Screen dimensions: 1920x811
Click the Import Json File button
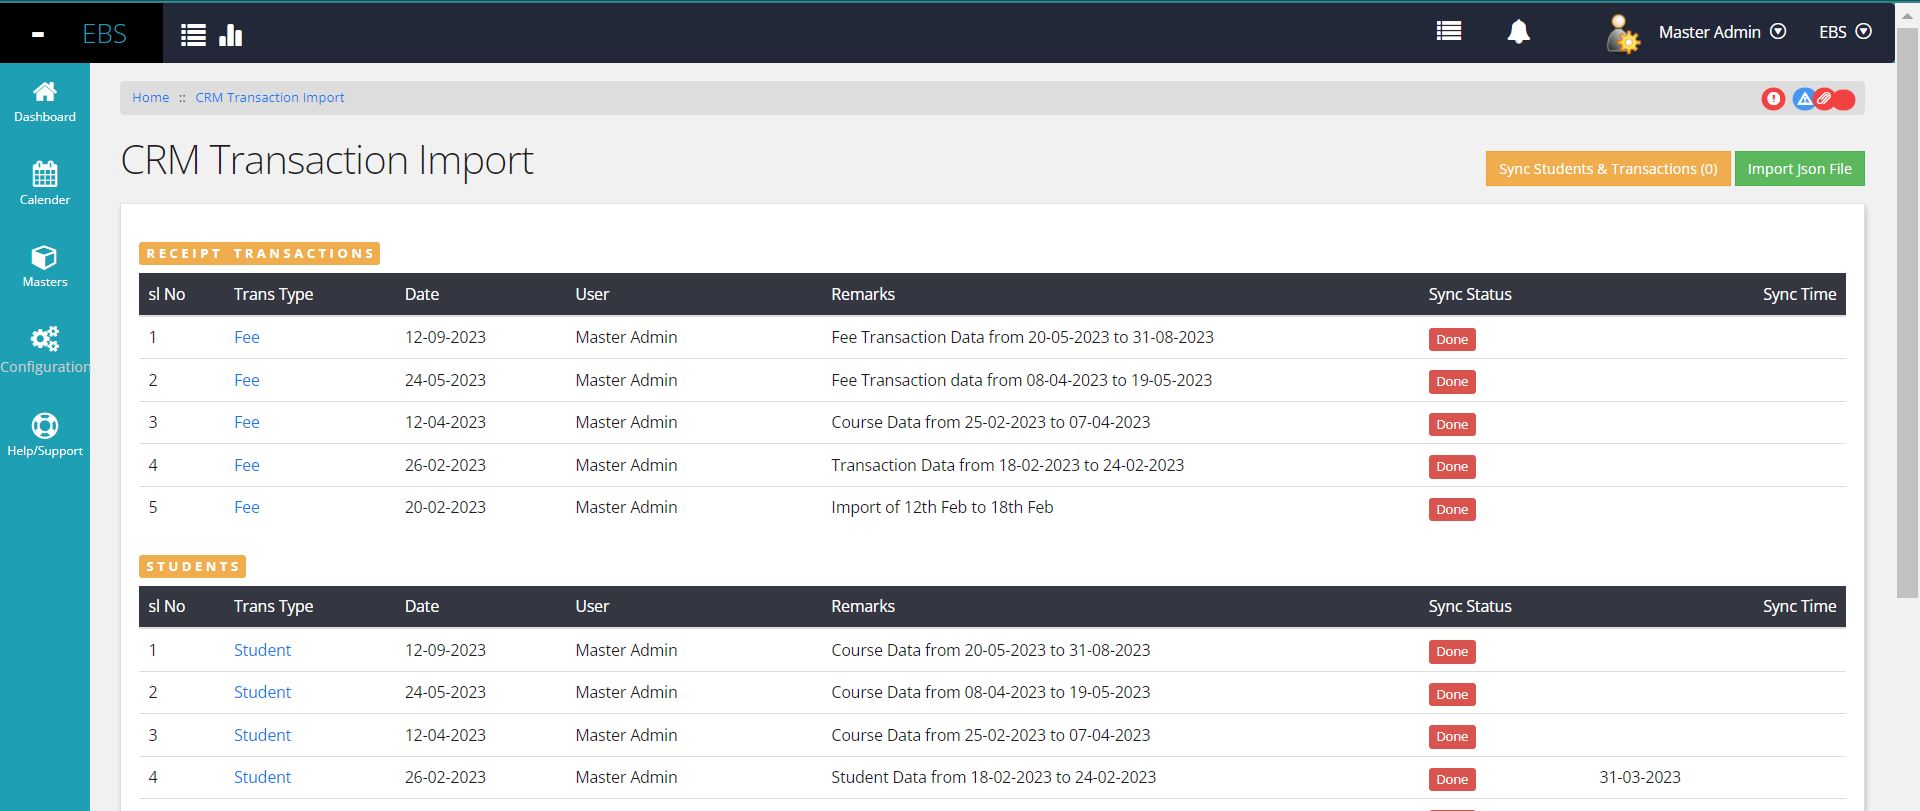pos(1799,169)
